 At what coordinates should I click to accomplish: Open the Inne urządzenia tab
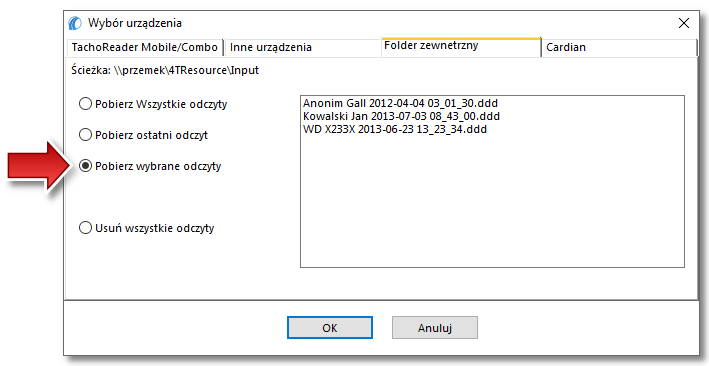(x=303, y=47)
